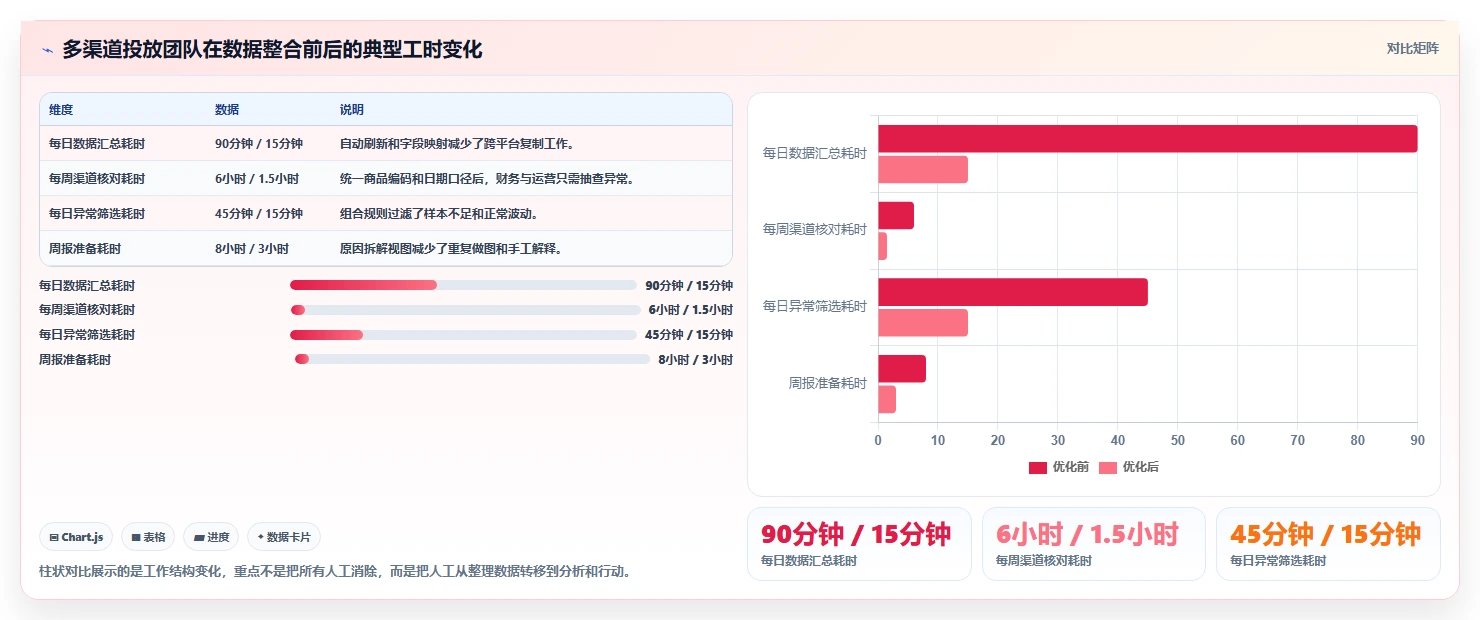1480x620 pixels.
Task: Click the big orange 45分钟 / 15分钟 card value
Action: click(x=1325, y=534)
